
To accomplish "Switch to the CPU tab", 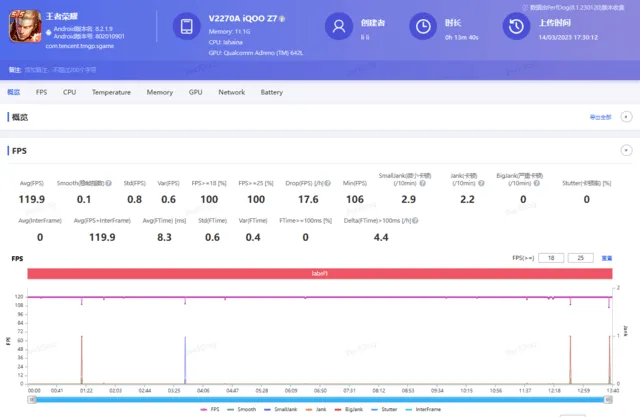I will pyautogui.click(x=69, y=92).
